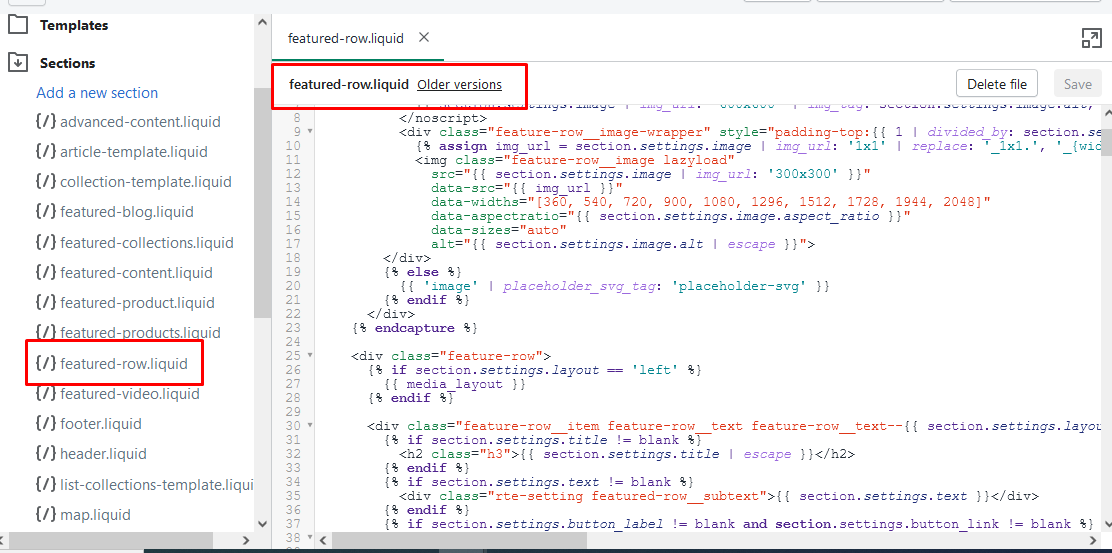Click liquid icon beside article-template.liquid
Screen dimensions: 1112x553
pyautogui.click(x=45, y=151)
